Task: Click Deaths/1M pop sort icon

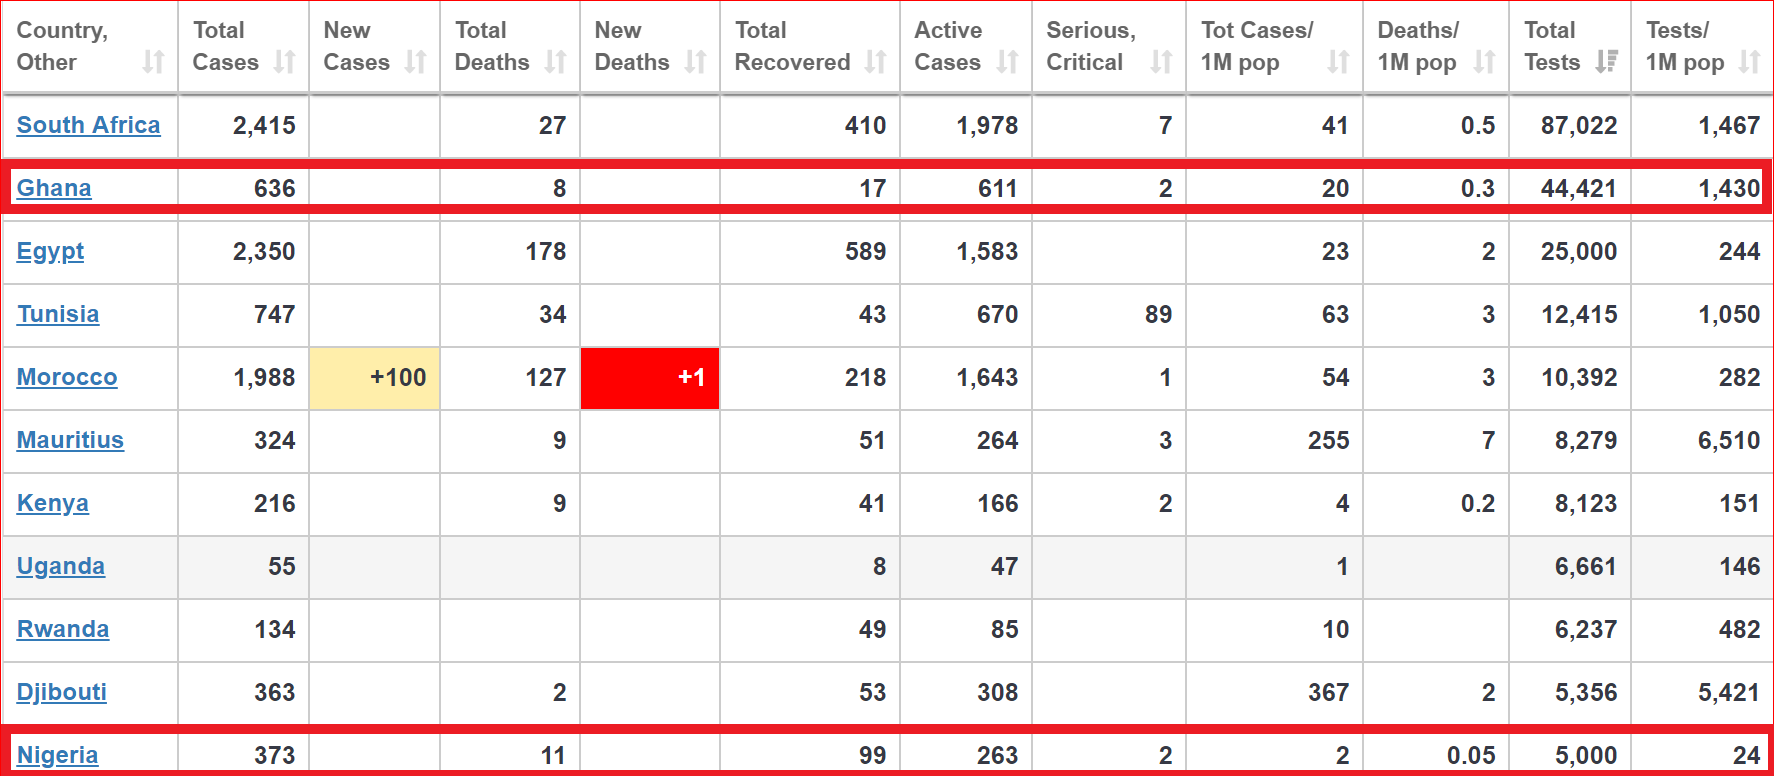Action: pyautogui.click(x=1485, y=62)
